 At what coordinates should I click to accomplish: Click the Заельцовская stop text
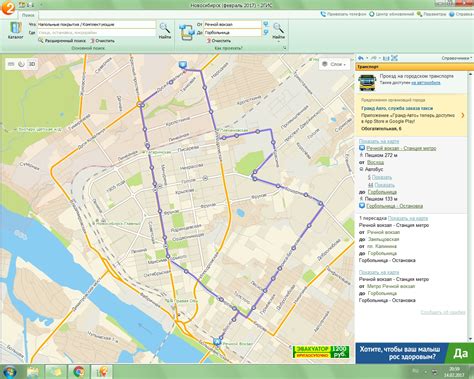pyautogui.click(x=383, y=239)
